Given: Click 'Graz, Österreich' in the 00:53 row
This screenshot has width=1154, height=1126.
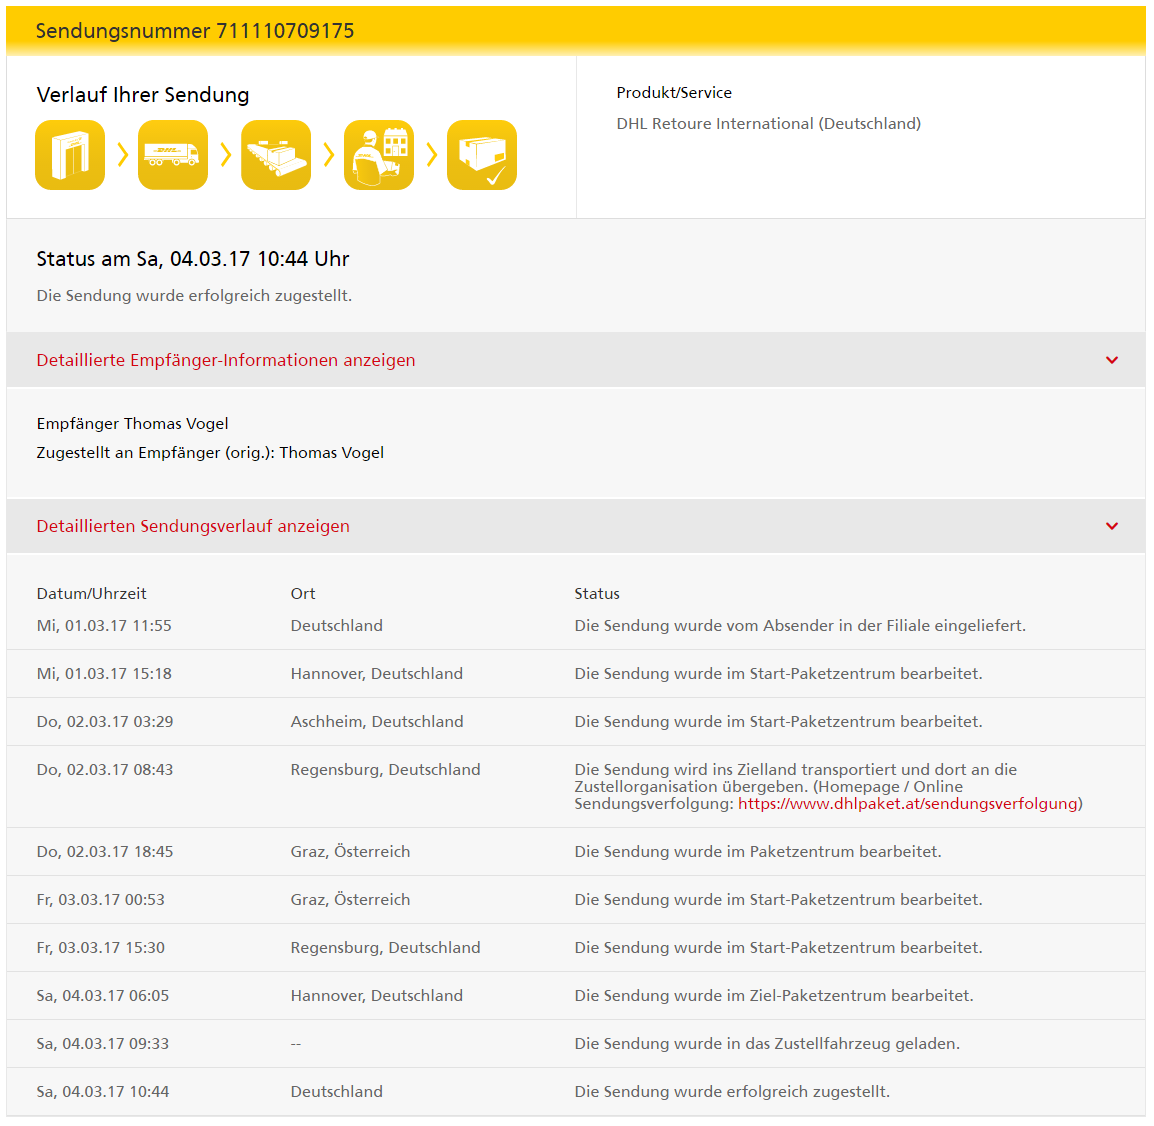Looking at the screenshot, I should pos(350,899).
